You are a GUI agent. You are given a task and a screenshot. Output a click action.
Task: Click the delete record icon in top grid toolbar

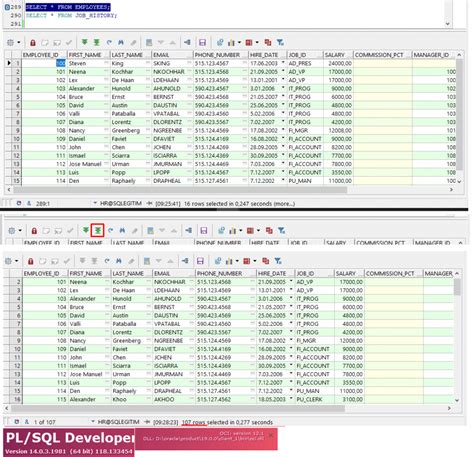[x=57, y=43]
